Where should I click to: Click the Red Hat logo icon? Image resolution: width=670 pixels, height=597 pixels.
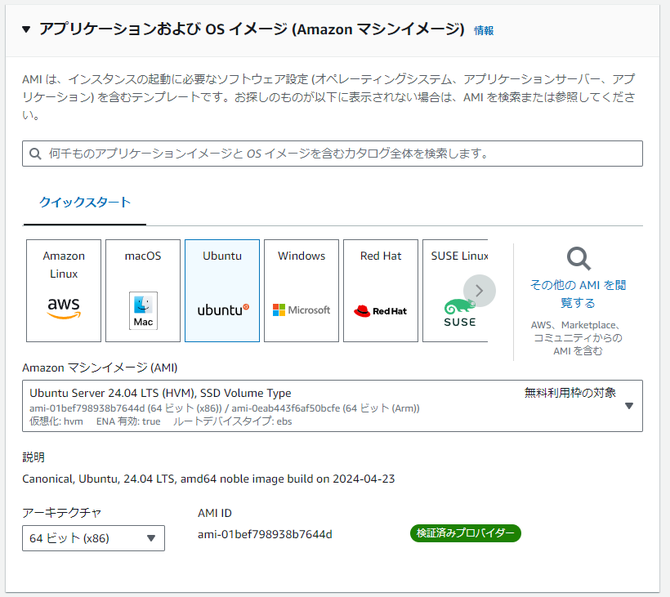tap(380, 311)
